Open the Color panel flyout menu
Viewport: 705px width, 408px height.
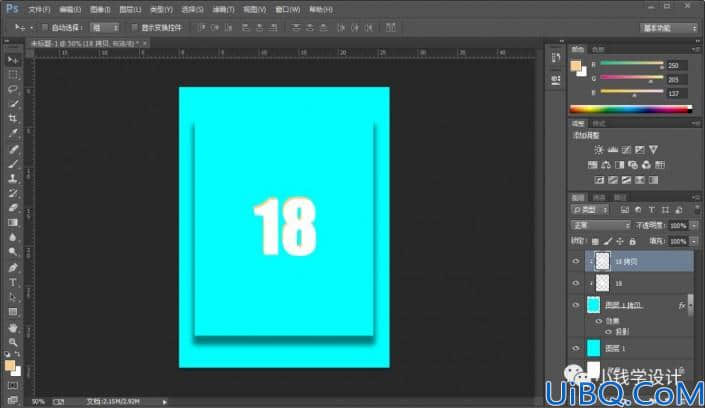click(x=696, y=49)
